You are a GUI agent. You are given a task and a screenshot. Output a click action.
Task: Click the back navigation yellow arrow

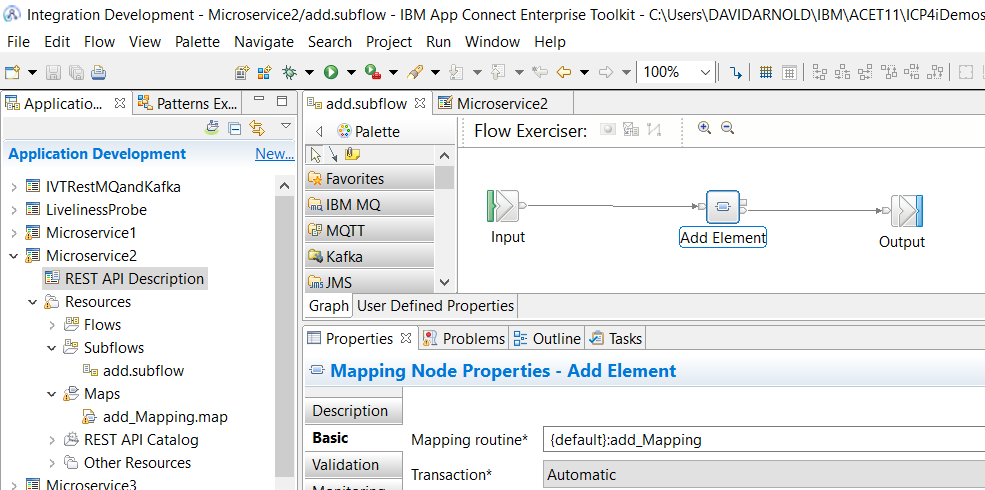pyautogui.click(x=564, y=72)
